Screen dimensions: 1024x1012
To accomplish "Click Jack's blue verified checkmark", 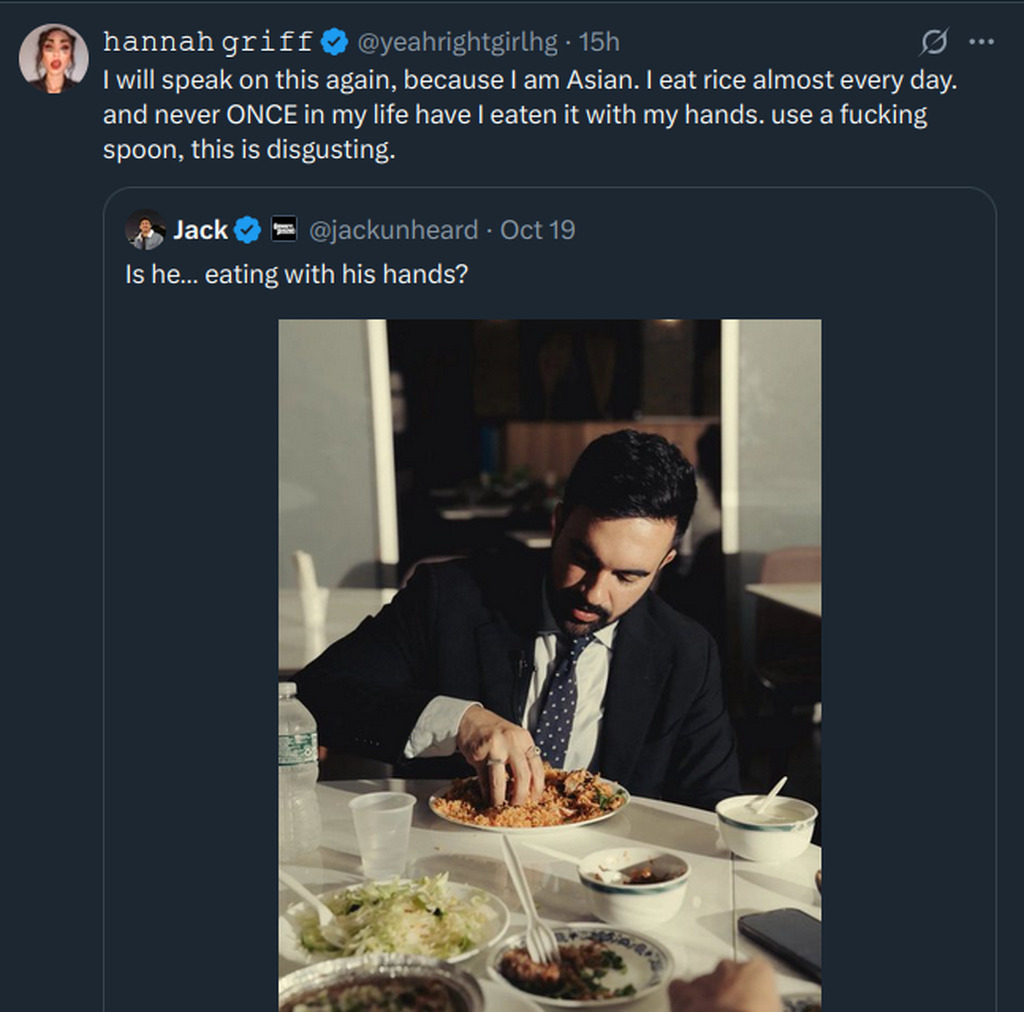I will pos(247,230).
